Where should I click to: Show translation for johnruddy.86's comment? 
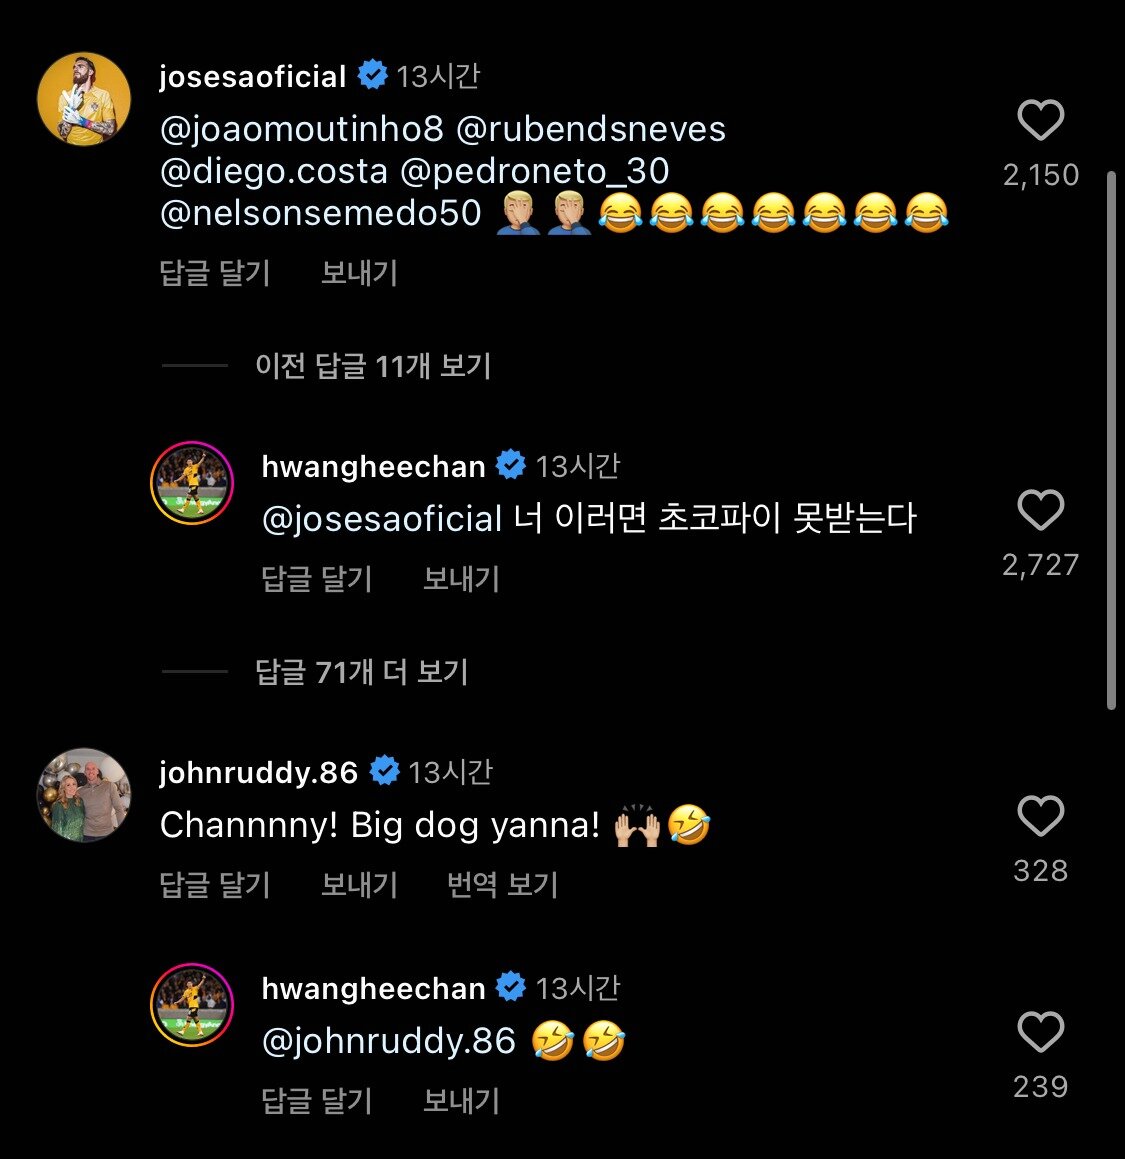[x=500, y=884]
